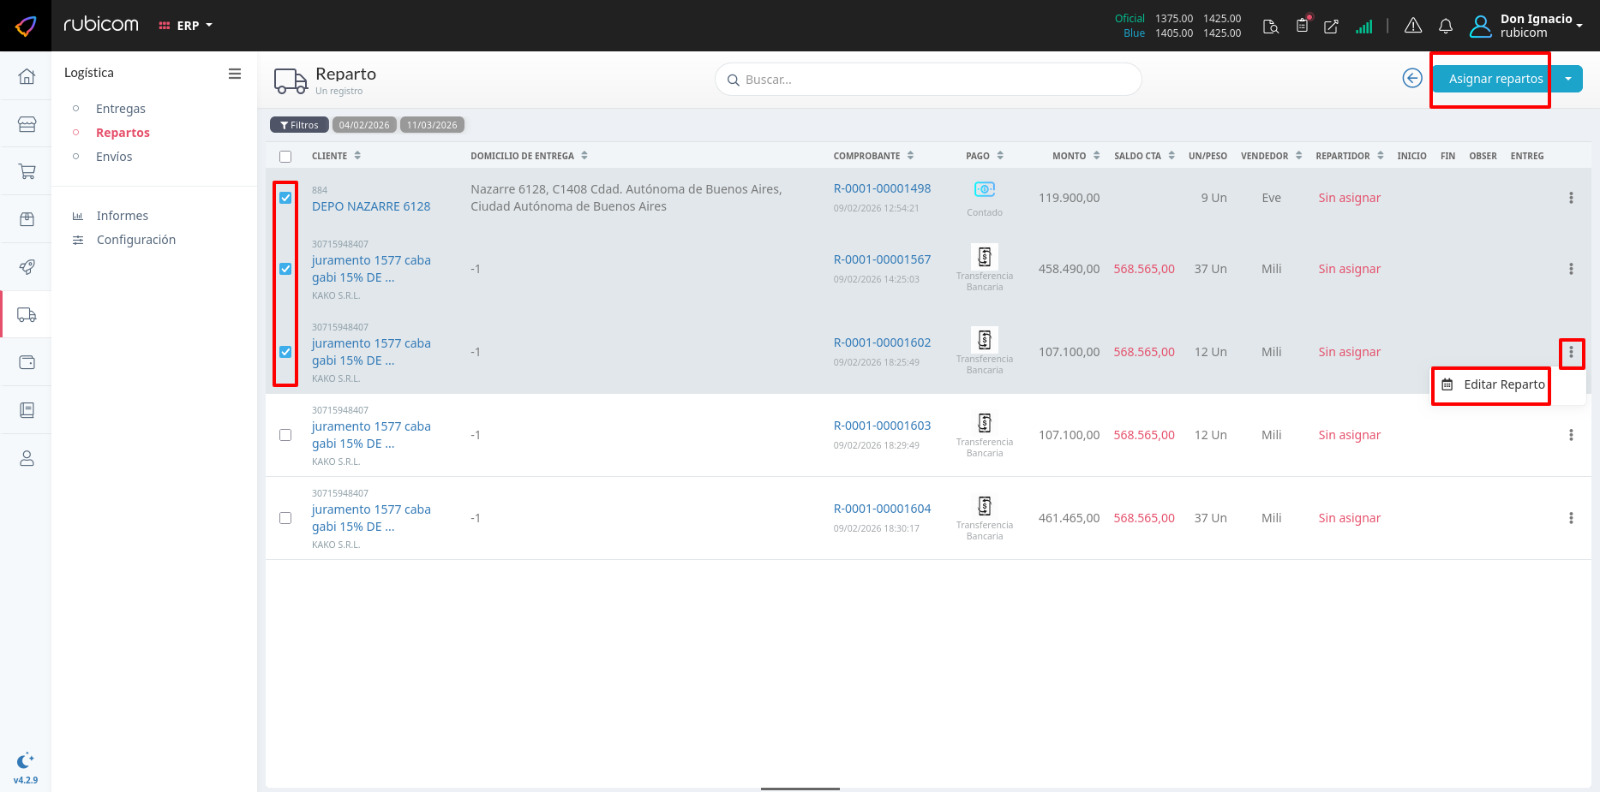Focus the Buscar search field
The height and width of the screenshot is (792, 1600).
928,79
